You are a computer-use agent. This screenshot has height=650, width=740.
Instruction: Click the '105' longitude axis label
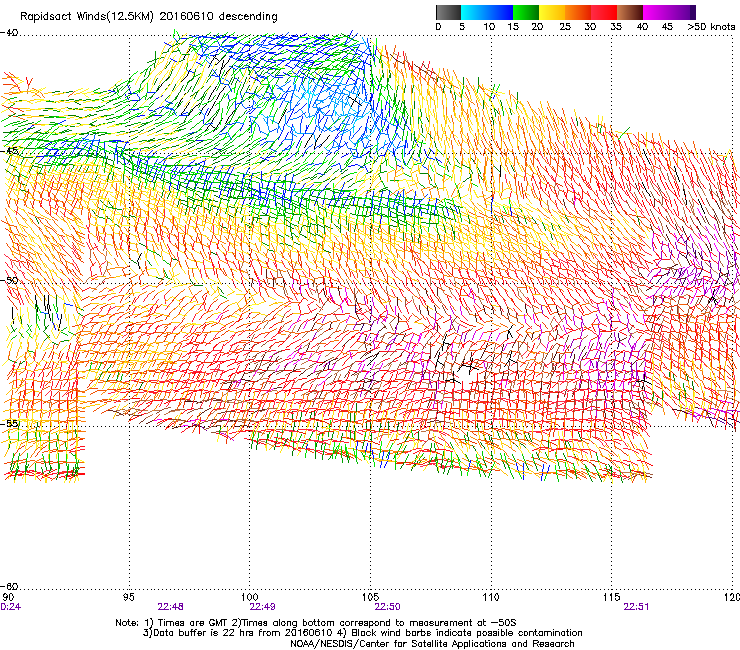[x=370, y=597]
